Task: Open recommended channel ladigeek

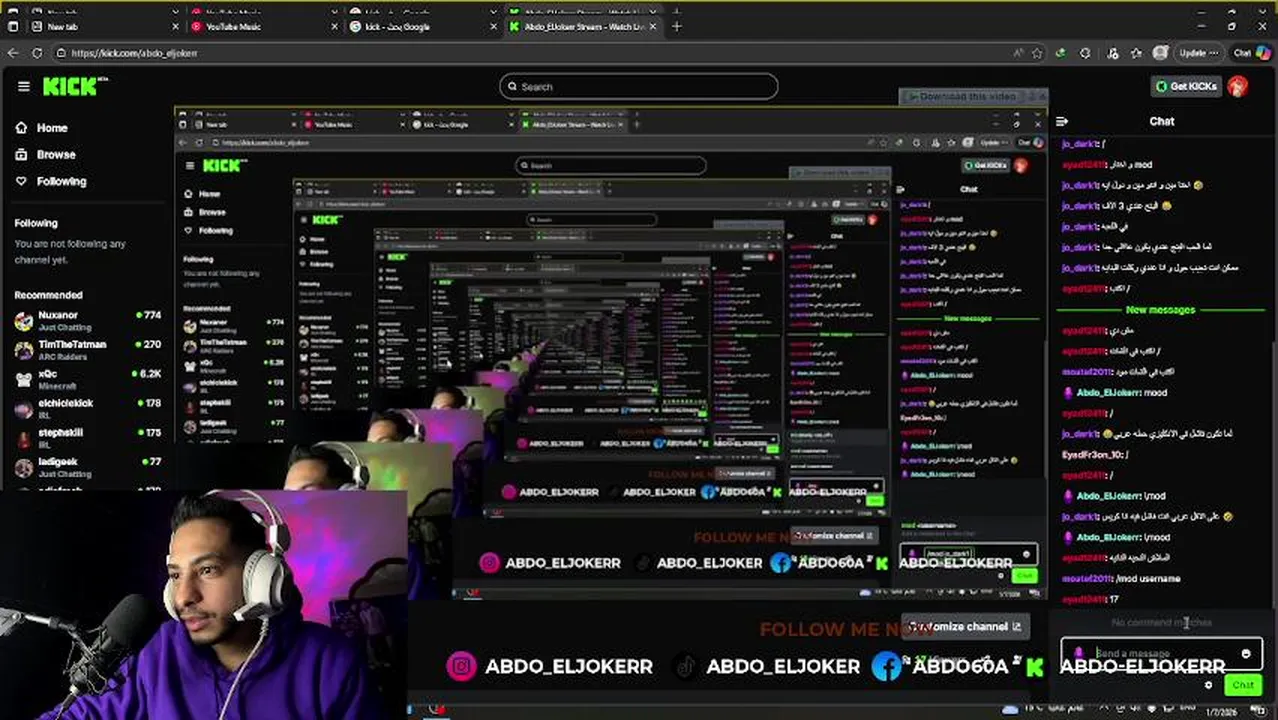Action: click(x=87, y=467)
